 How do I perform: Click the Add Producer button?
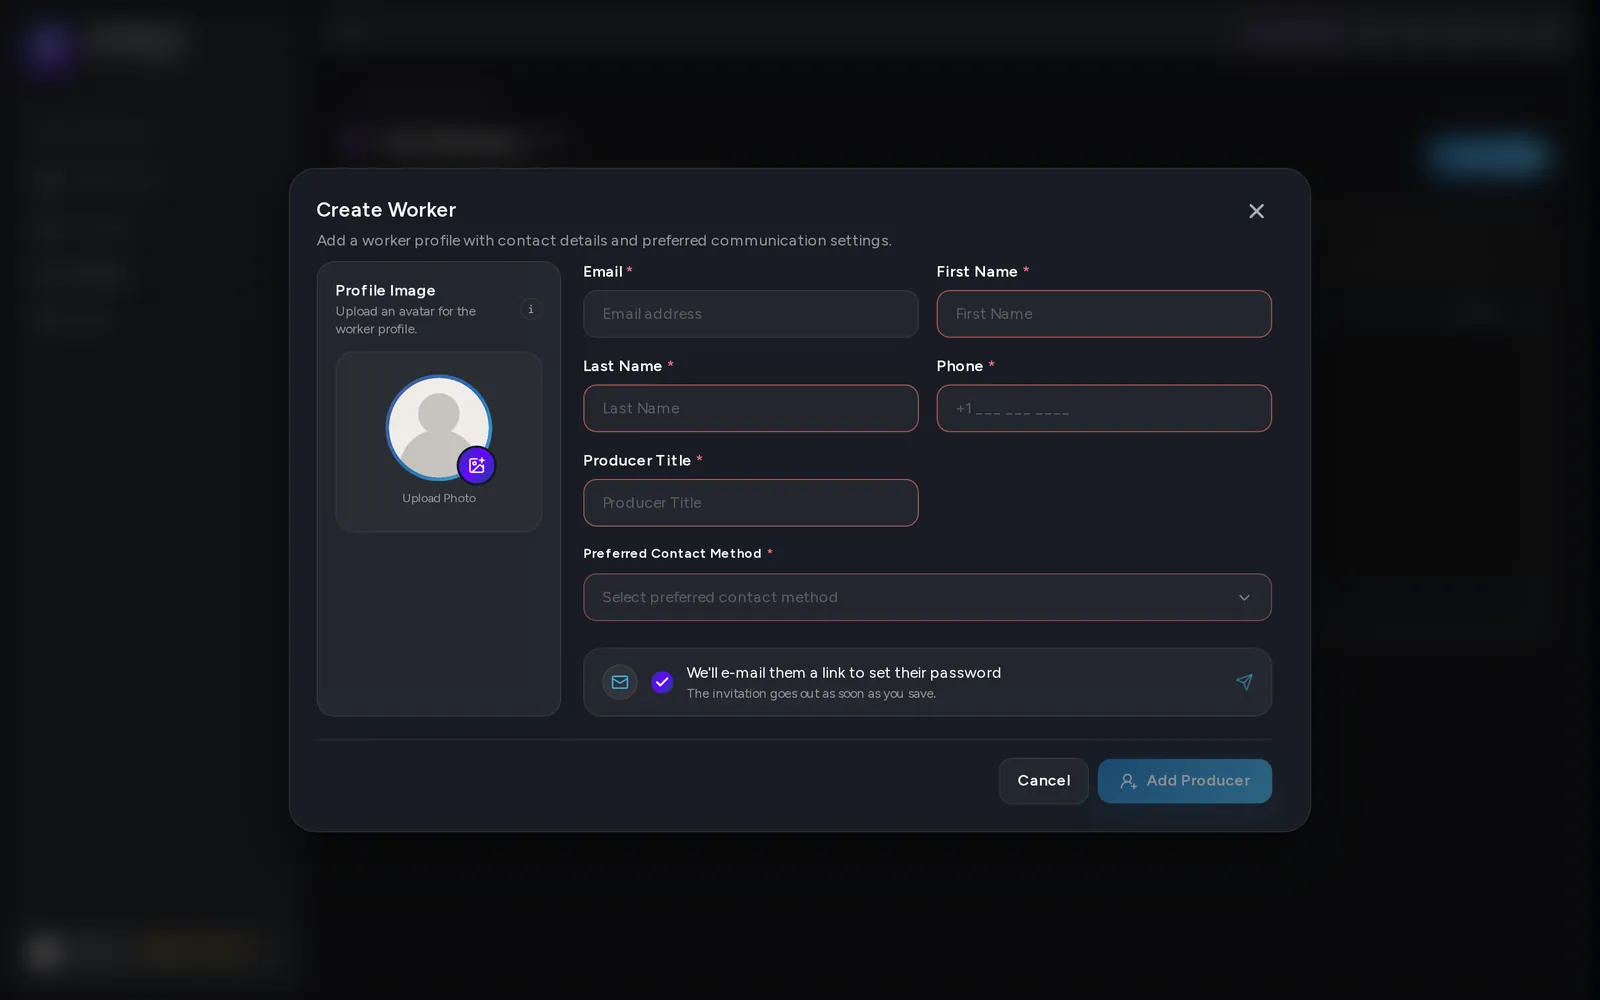click(1185, 781)
